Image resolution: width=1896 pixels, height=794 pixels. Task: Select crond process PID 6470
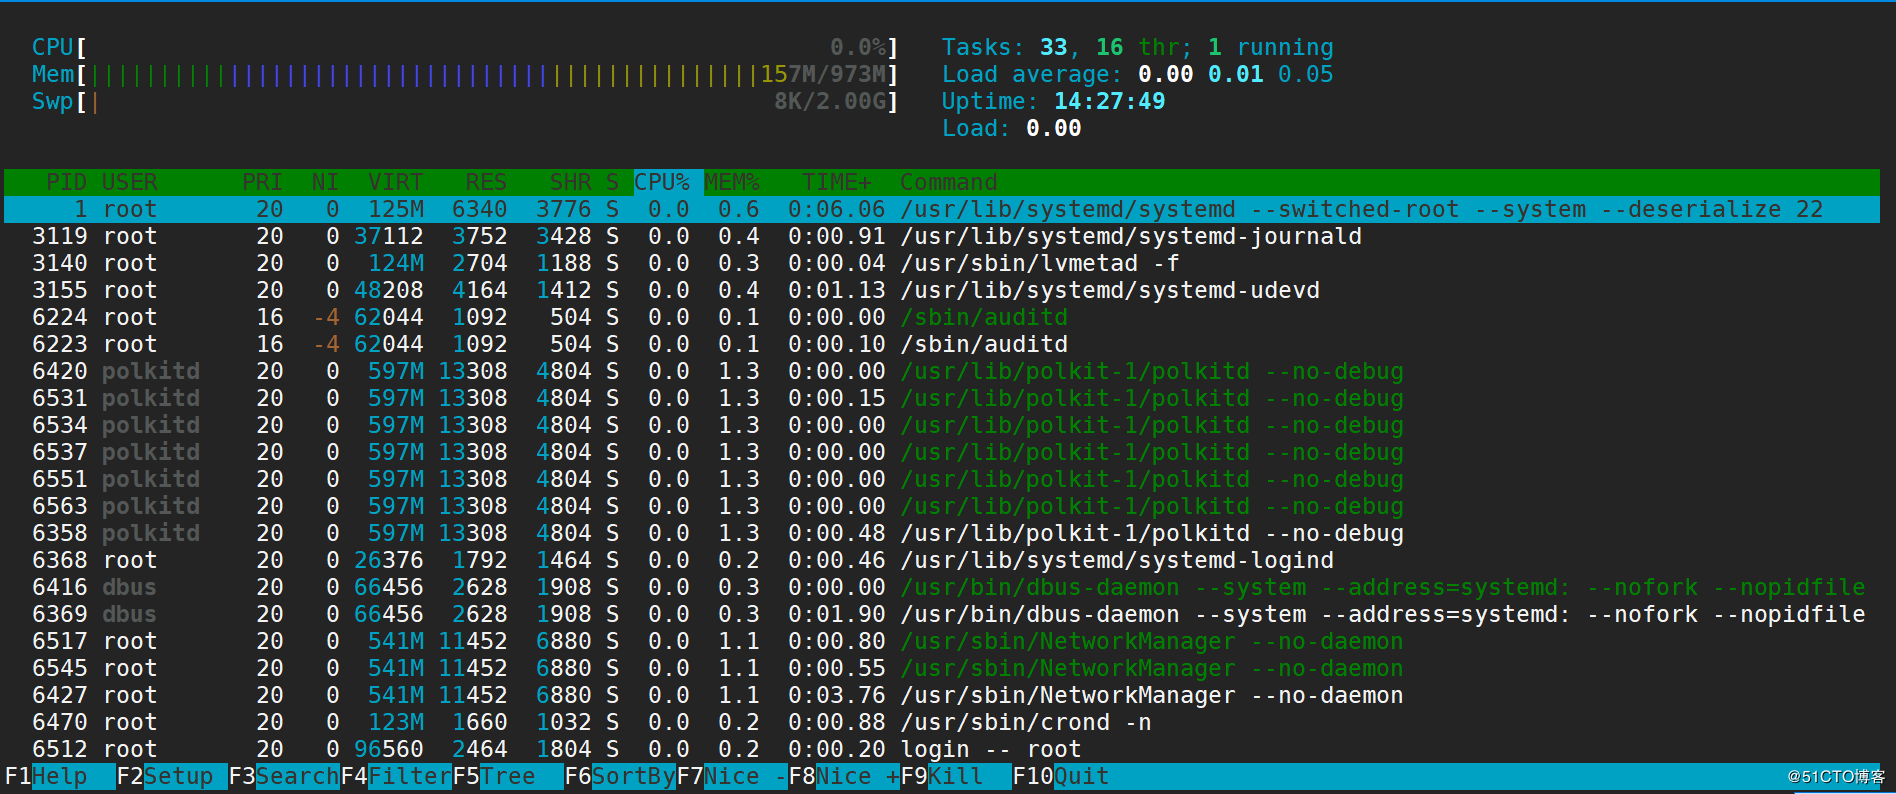pyautogui.click(x=942, y=722)
